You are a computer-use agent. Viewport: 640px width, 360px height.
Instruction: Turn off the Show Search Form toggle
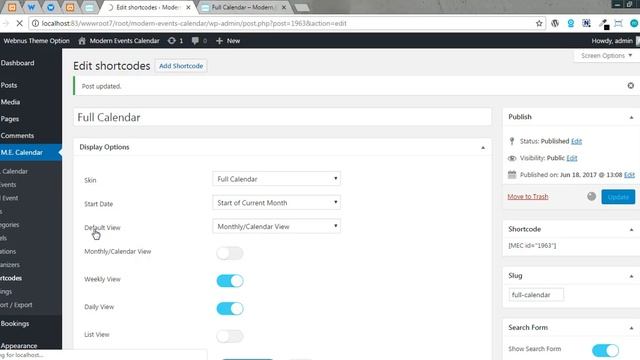point(605,350)
